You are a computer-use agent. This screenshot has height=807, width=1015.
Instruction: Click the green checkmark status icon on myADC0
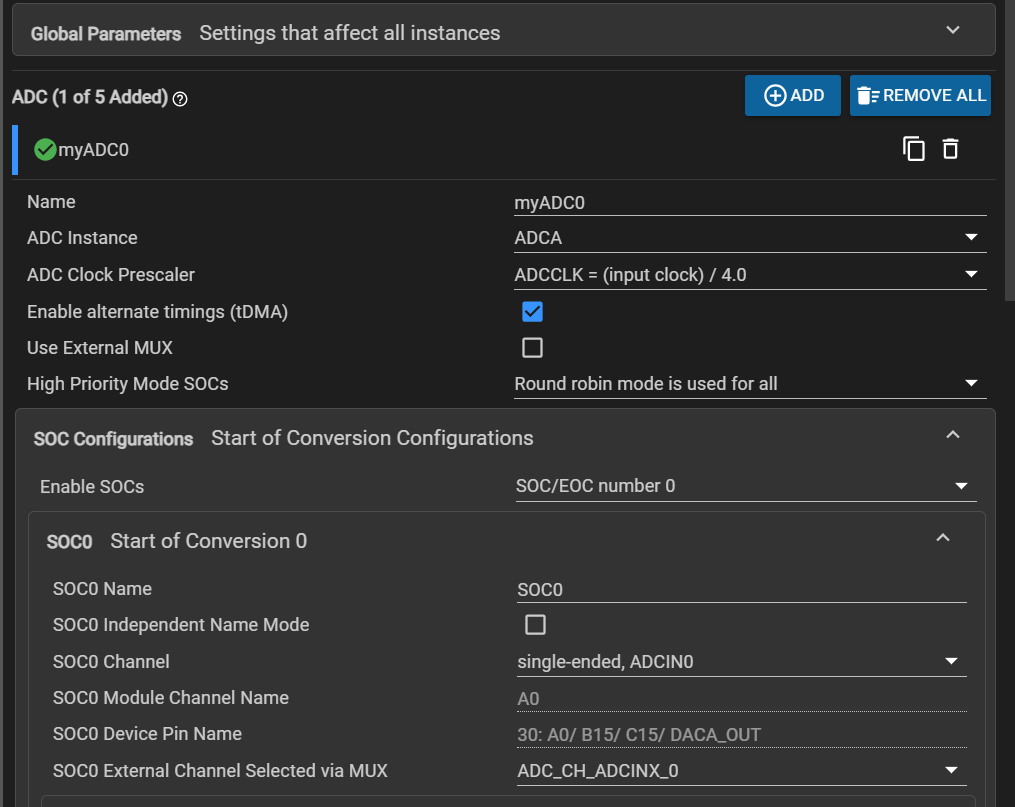[x=45, y=150]
